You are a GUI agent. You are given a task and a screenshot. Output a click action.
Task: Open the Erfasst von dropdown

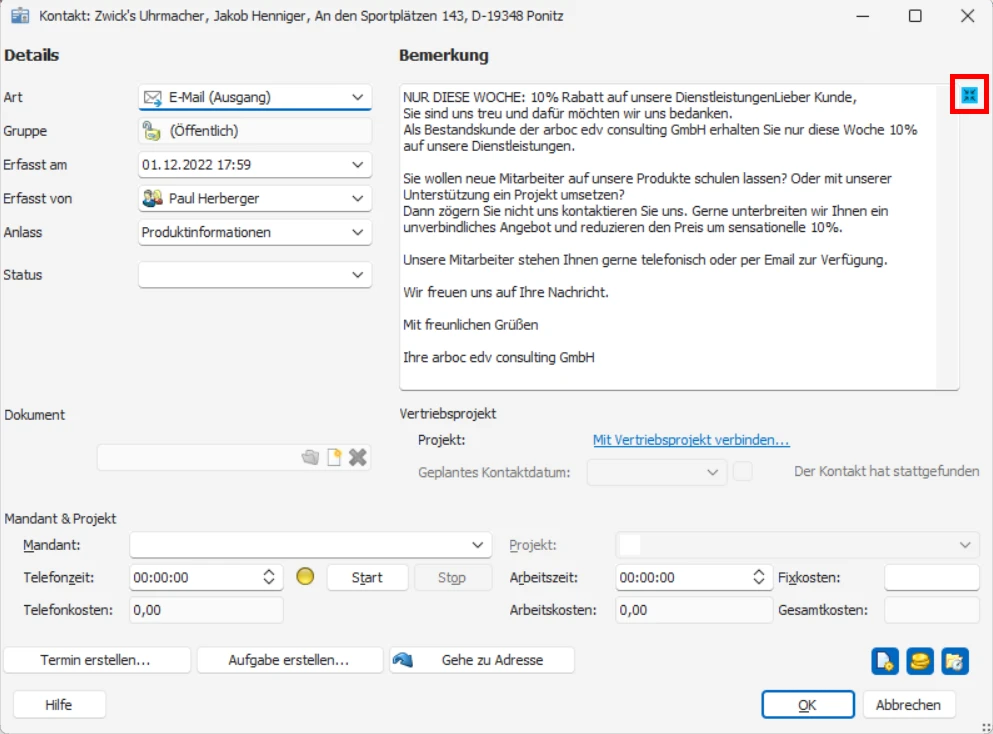pyautogui.click(x=358, y=198)
